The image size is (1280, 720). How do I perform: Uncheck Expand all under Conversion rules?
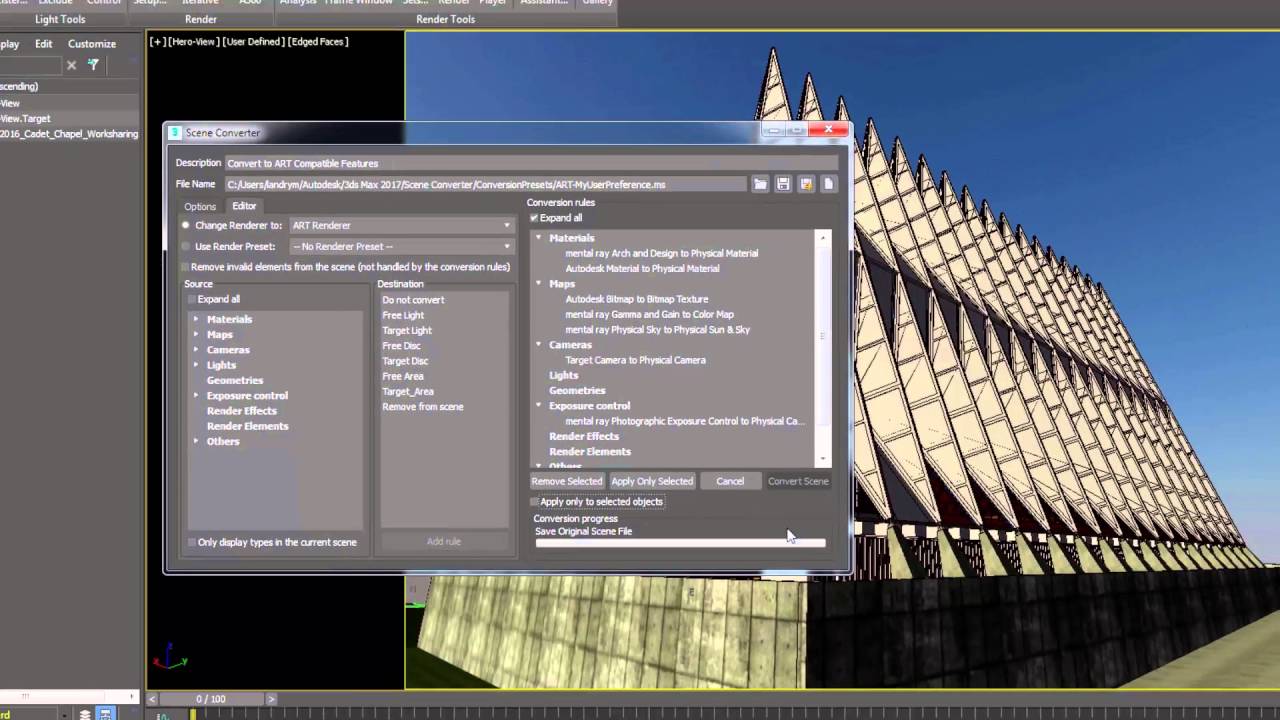534,218
